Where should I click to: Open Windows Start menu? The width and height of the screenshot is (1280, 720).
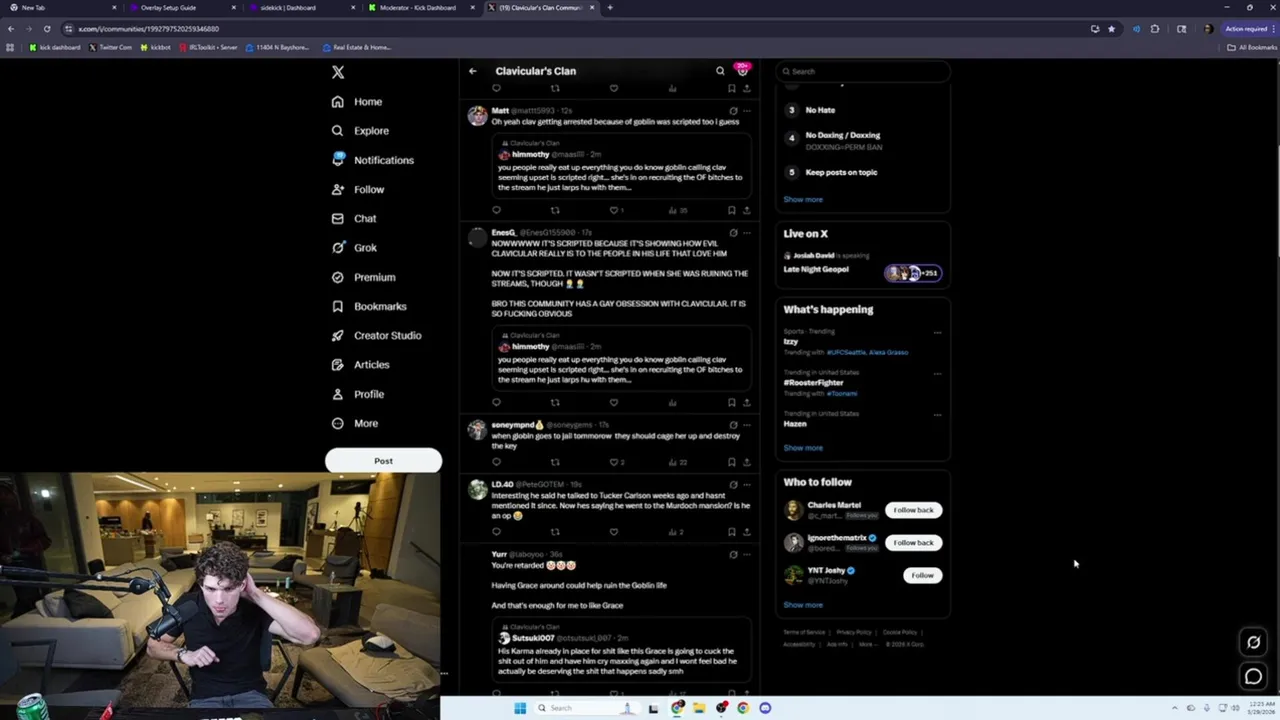[x=520, y=708]
